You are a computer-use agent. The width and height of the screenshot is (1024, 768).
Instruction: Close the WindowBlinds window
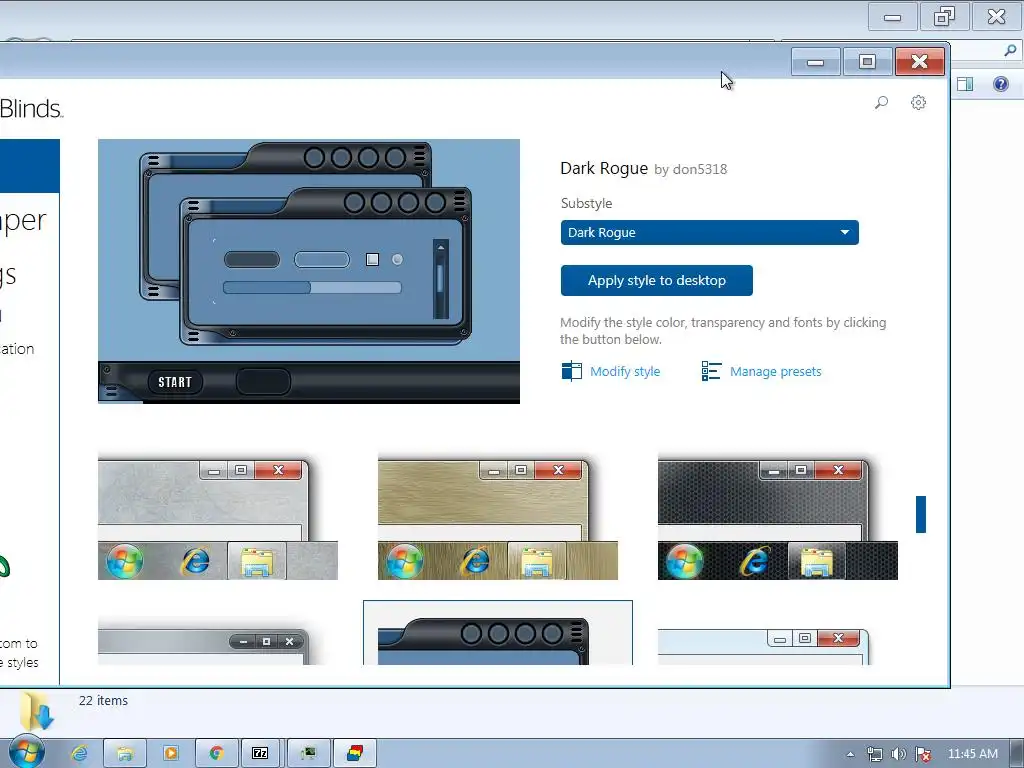click(x=920, y=62)
